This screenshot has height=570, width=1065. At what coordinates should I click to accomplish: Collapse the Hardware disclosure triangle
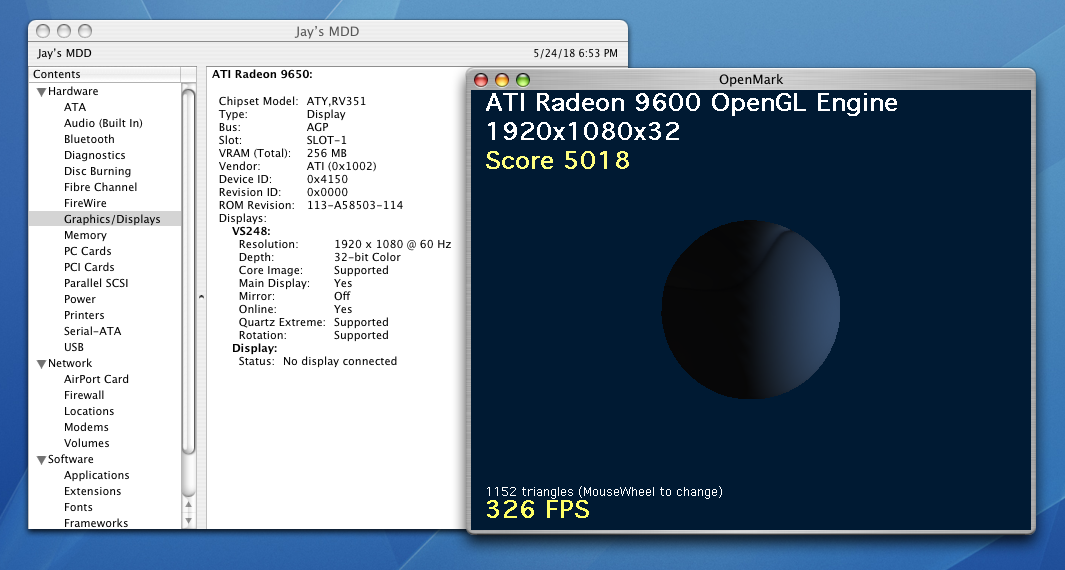(41, 92)
